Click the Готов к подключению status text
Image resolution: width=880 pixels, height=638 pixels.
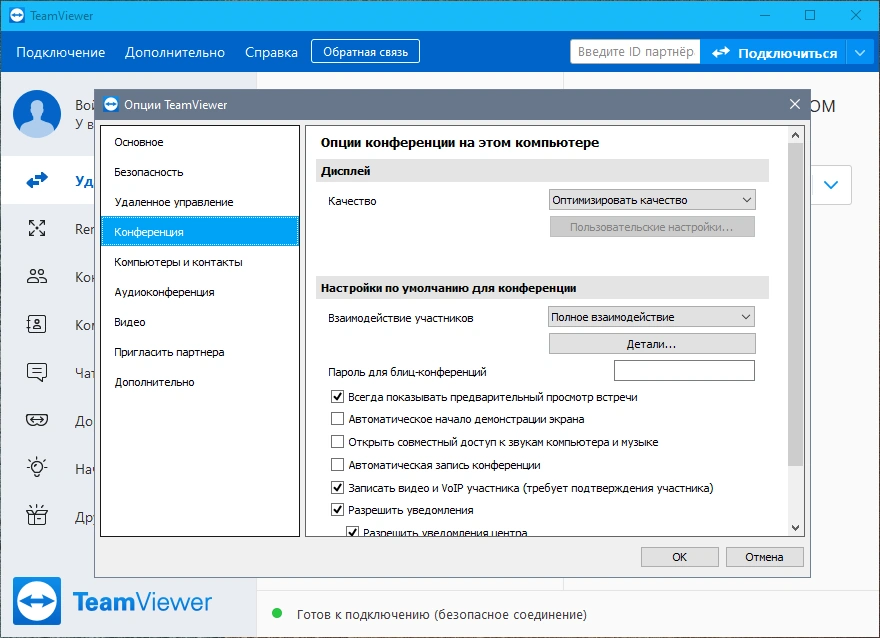tap(442, 614)
